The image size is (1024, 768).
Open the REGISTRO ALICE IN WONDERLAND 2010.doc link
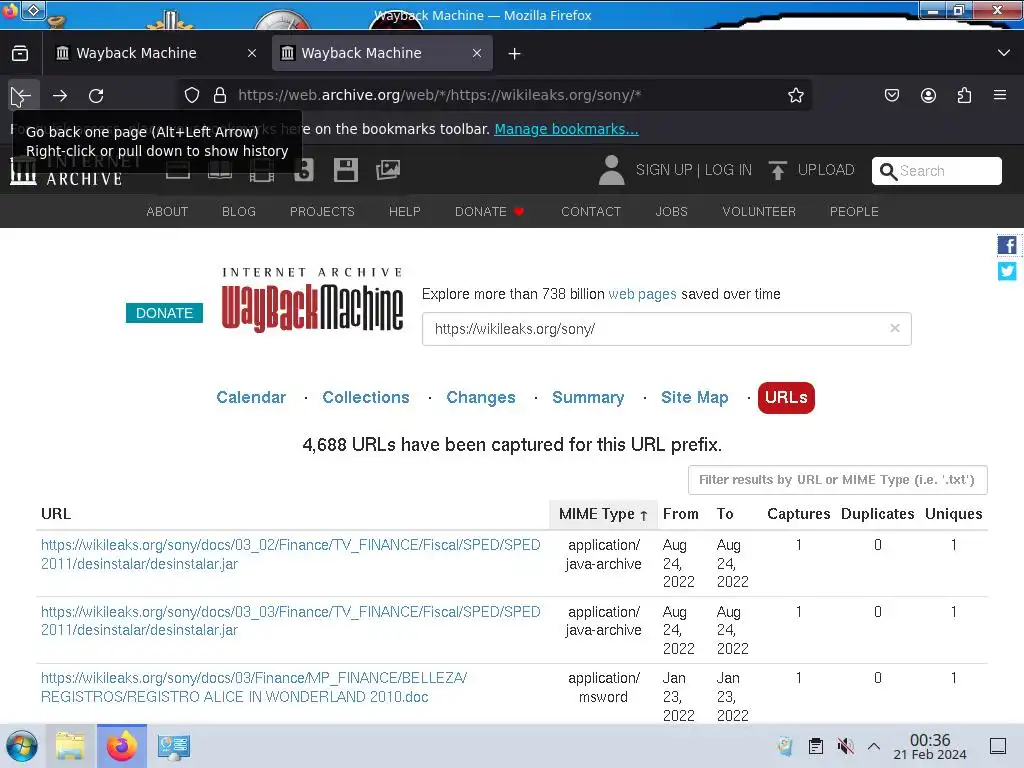click(x=254, y=688)
